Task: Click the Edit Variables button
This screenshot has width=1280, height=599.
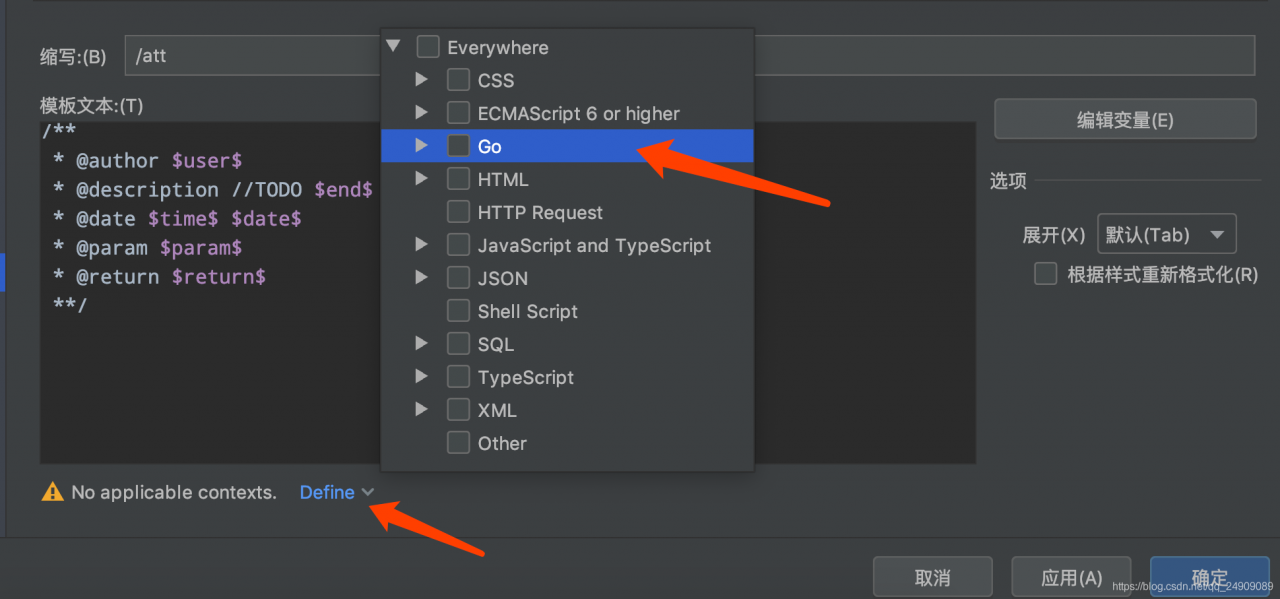Action: (1124, 120)
